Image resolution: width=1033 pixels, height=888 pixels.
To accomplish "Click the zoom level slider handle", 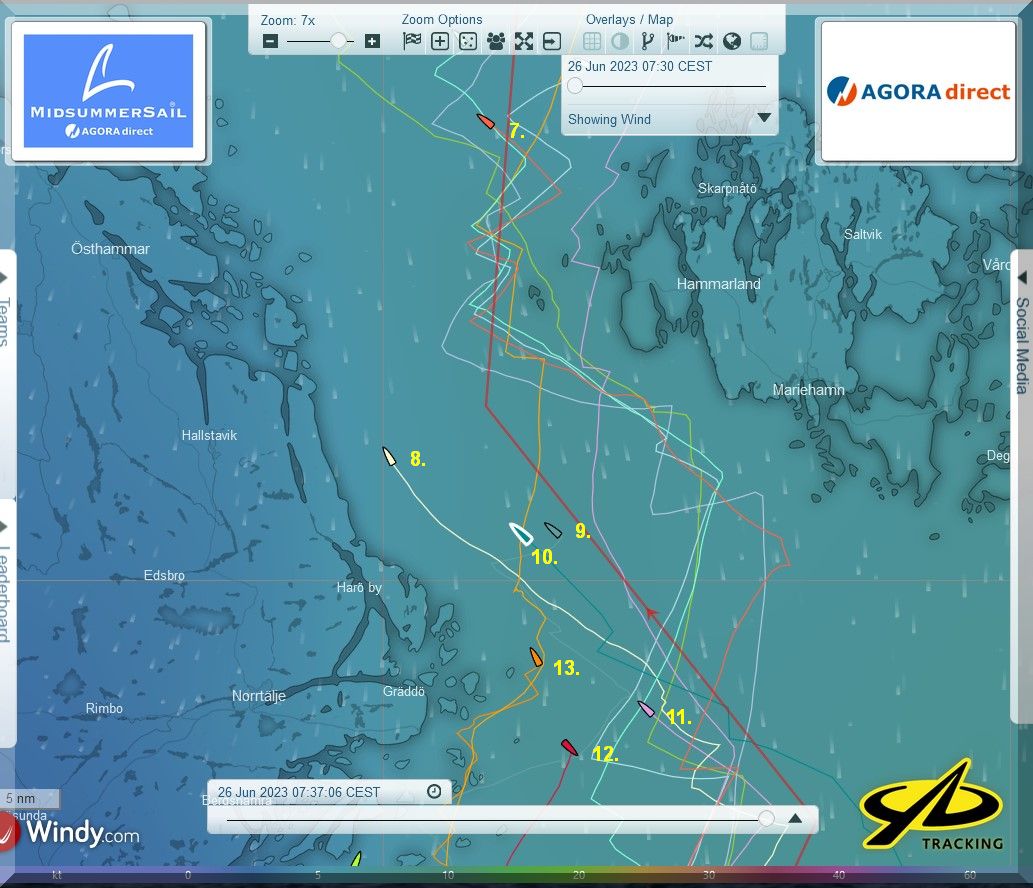I will pyautogui.click(x=340, y=41).
